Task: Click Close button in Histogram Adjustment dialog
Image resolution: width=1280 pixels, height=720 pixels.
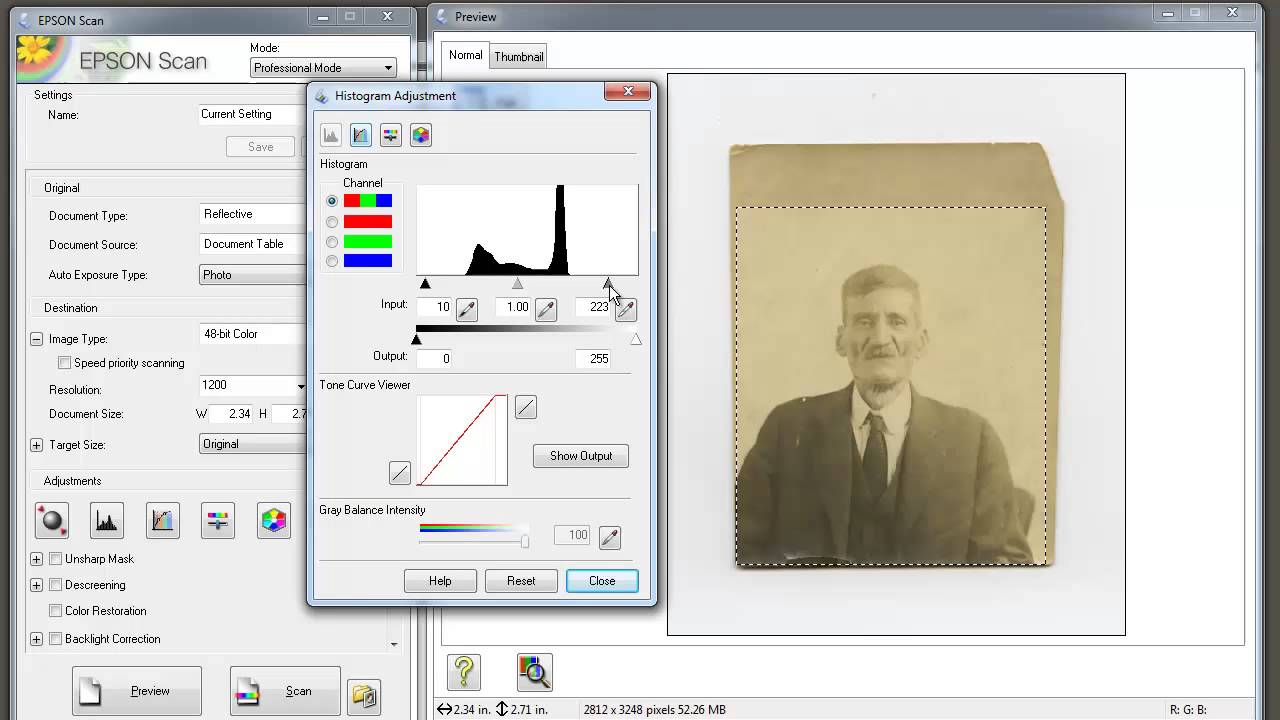Action: [602, 581]
